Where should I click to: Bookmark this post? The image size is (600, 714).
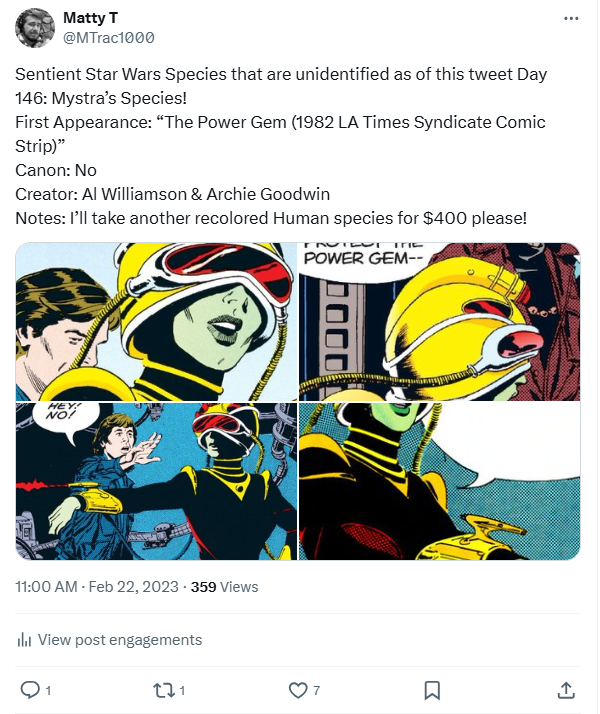point(432,690)
